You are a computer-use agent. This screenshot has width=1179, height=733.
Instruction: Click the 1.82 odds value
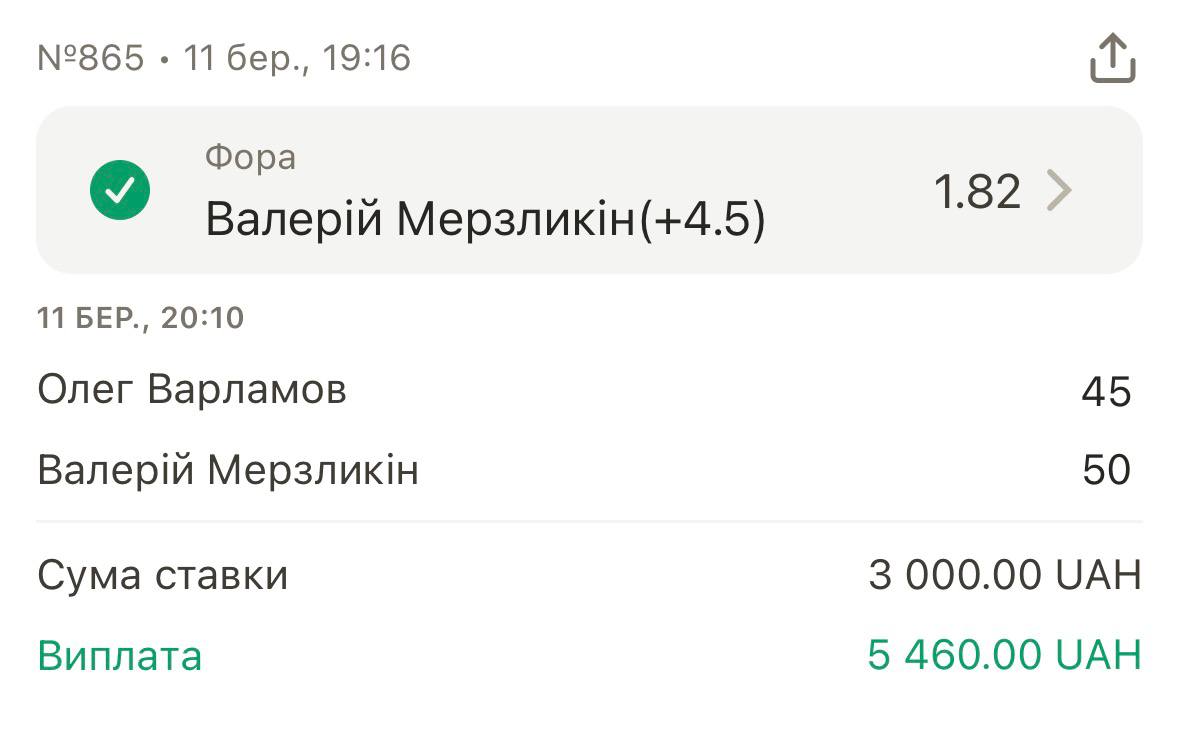tap(977, 190)
